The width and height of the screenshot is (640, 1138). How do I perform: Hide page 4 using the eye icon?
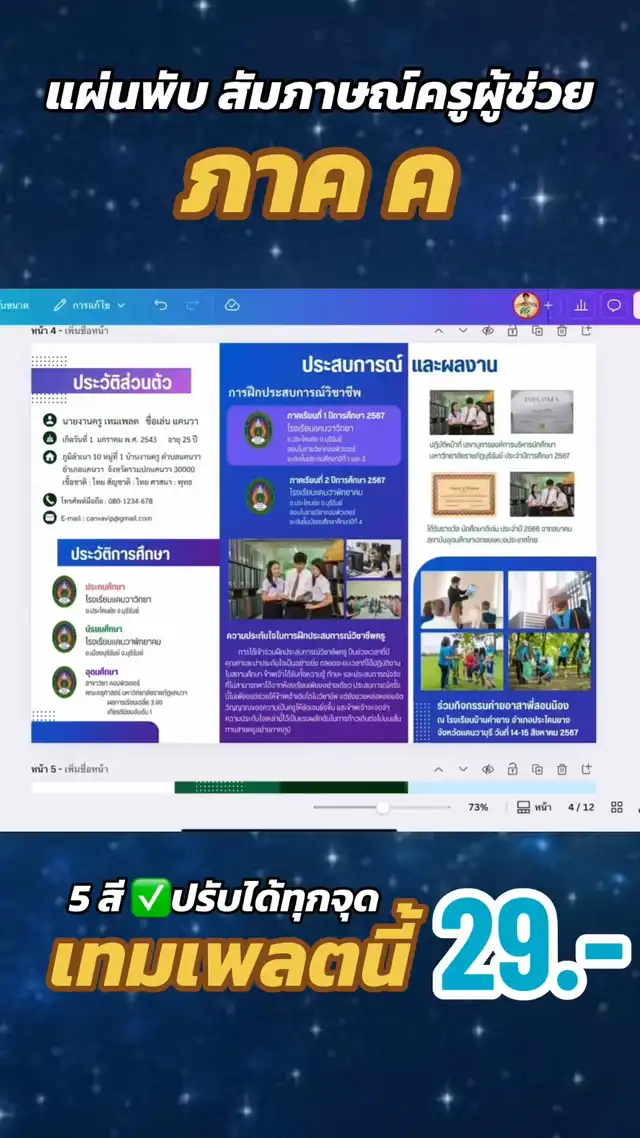click(488, 331)
